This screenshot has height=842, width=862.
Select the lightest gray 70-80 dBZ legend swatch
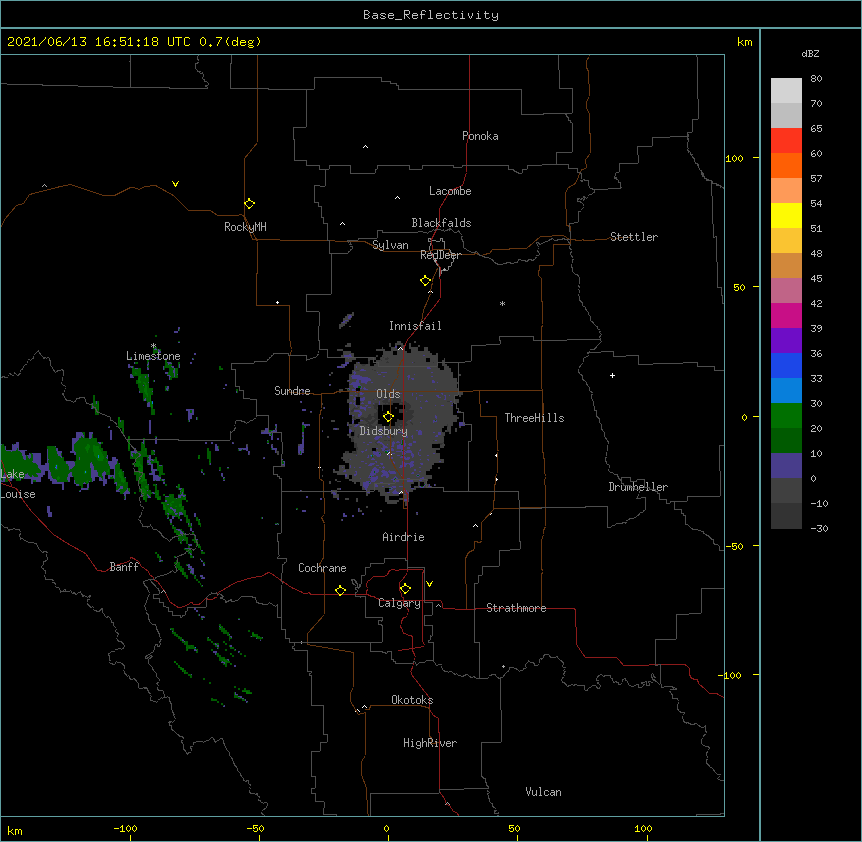(x=786, y=91)
